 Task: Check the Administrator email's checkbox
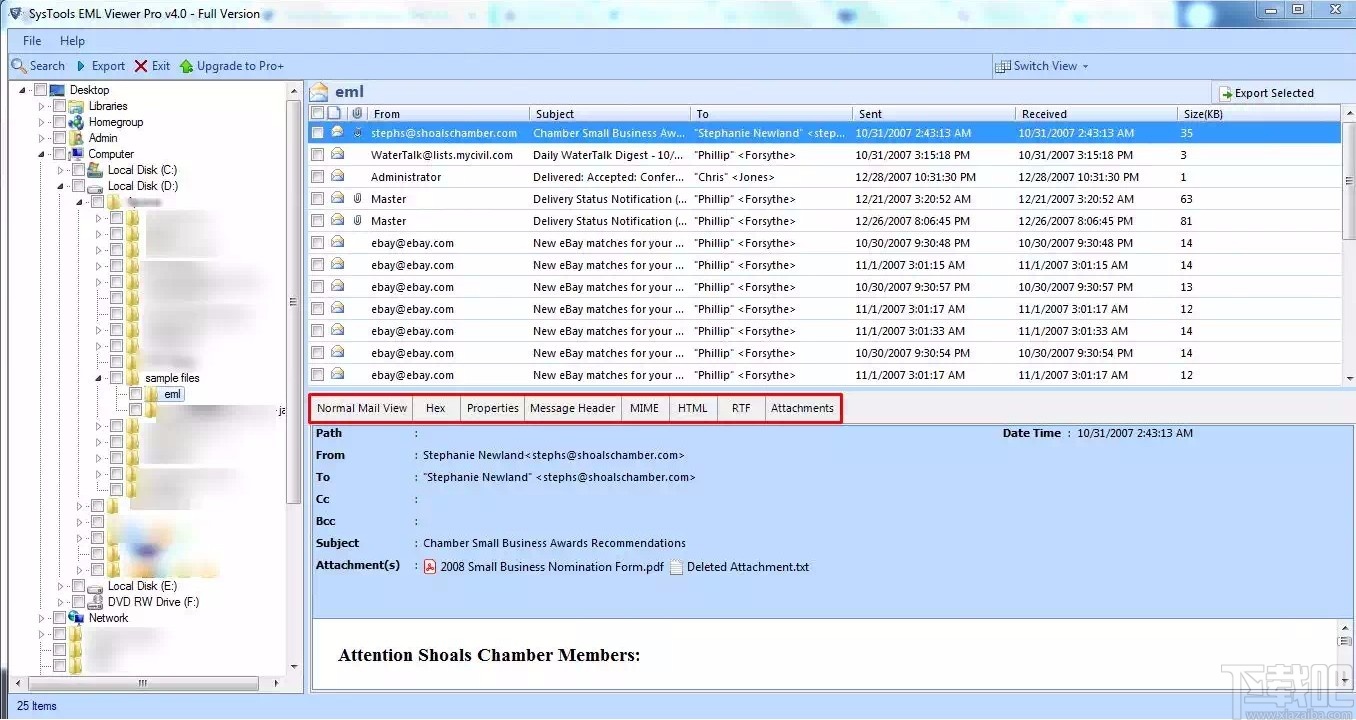tap(316, 177)
